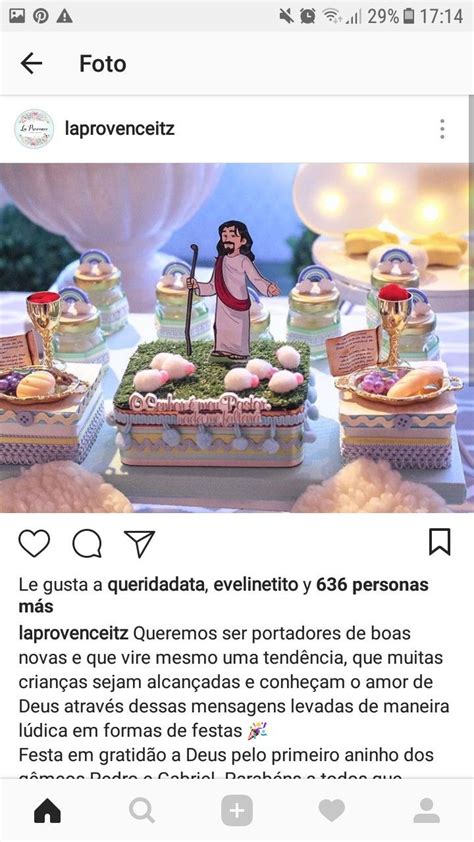The image size is (474, 842).
Task: Open comments with the speech bubble icon
Action: 87,543
